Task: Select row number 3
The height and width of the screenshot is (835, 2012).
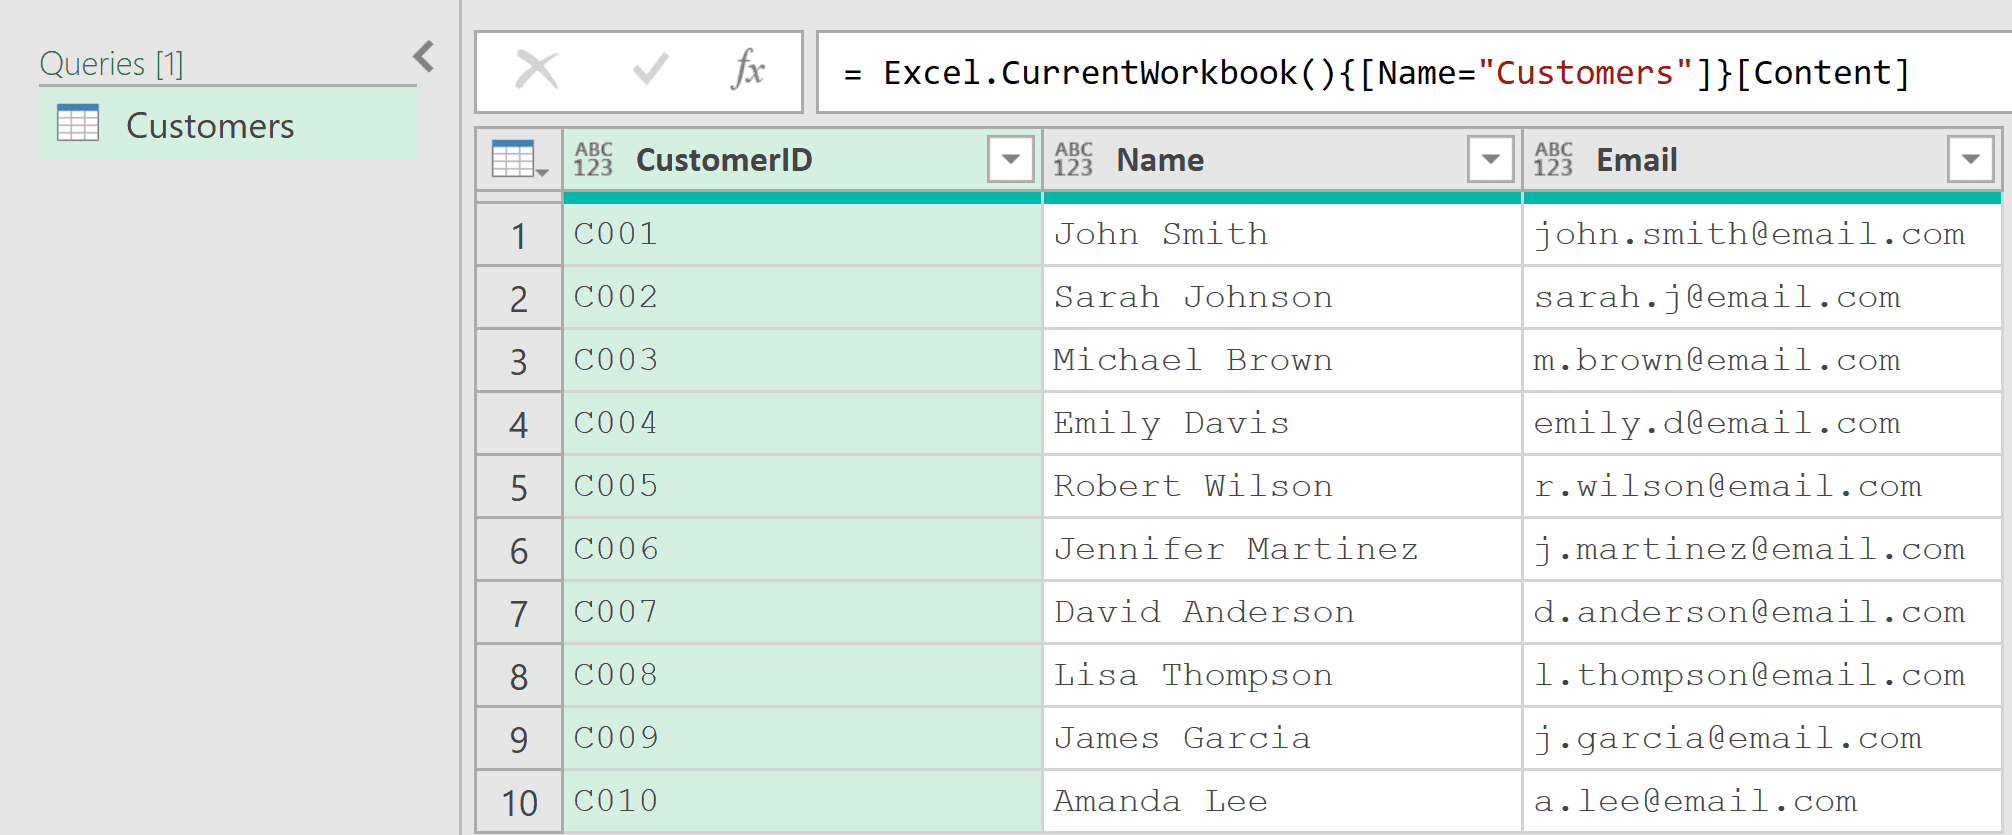Action: [x=518, y=361]
